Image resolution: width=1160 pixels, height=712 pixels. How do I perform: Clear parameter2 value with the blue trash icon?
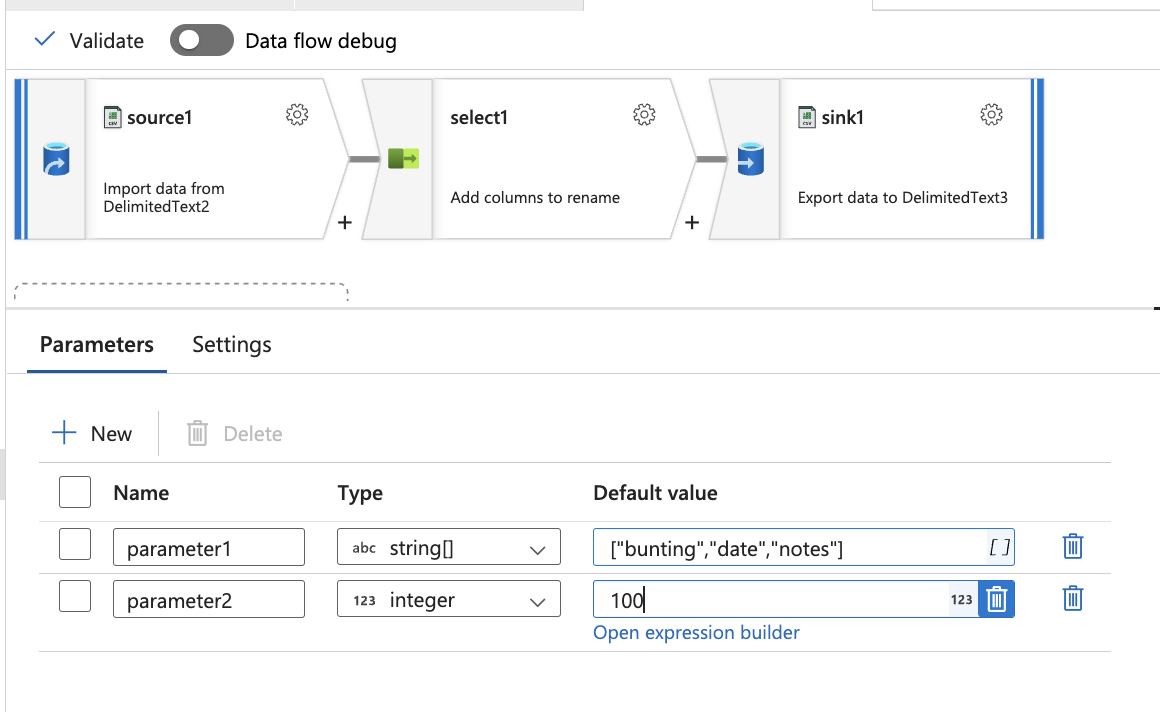point(995,599)
